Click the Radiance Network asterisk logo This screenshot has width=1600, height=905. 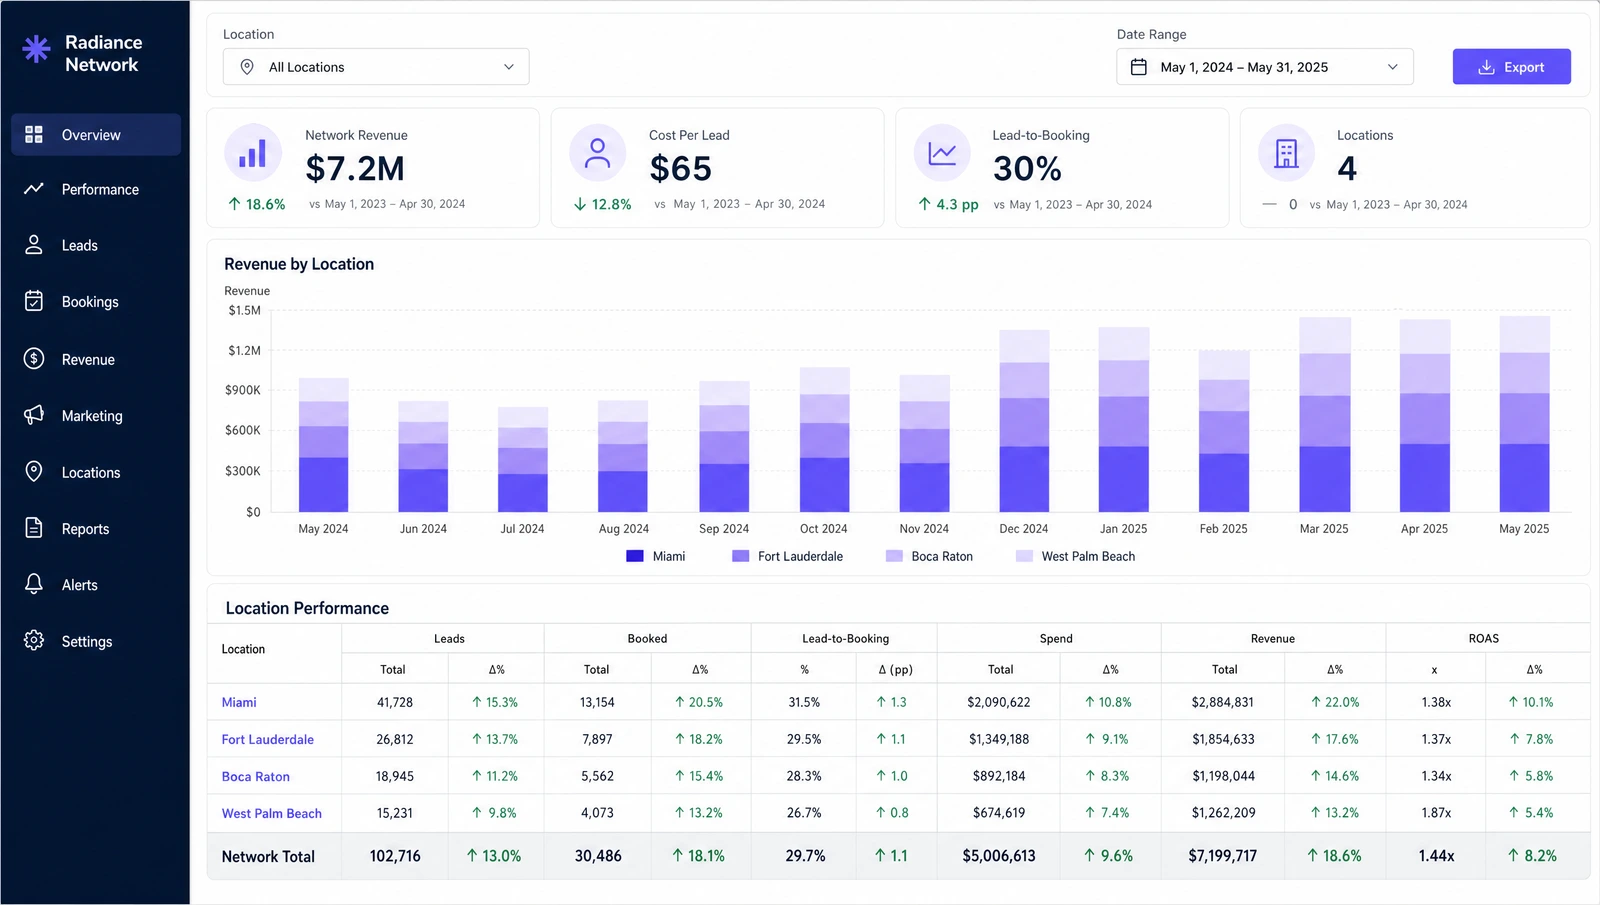pos(37,50)
